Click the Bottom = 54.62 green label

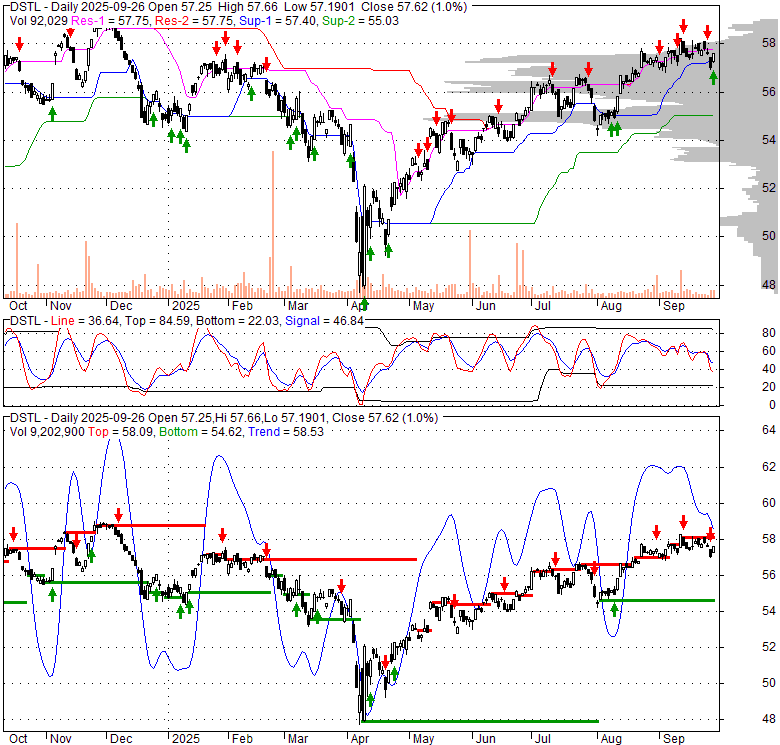click(x=201, y=432)
